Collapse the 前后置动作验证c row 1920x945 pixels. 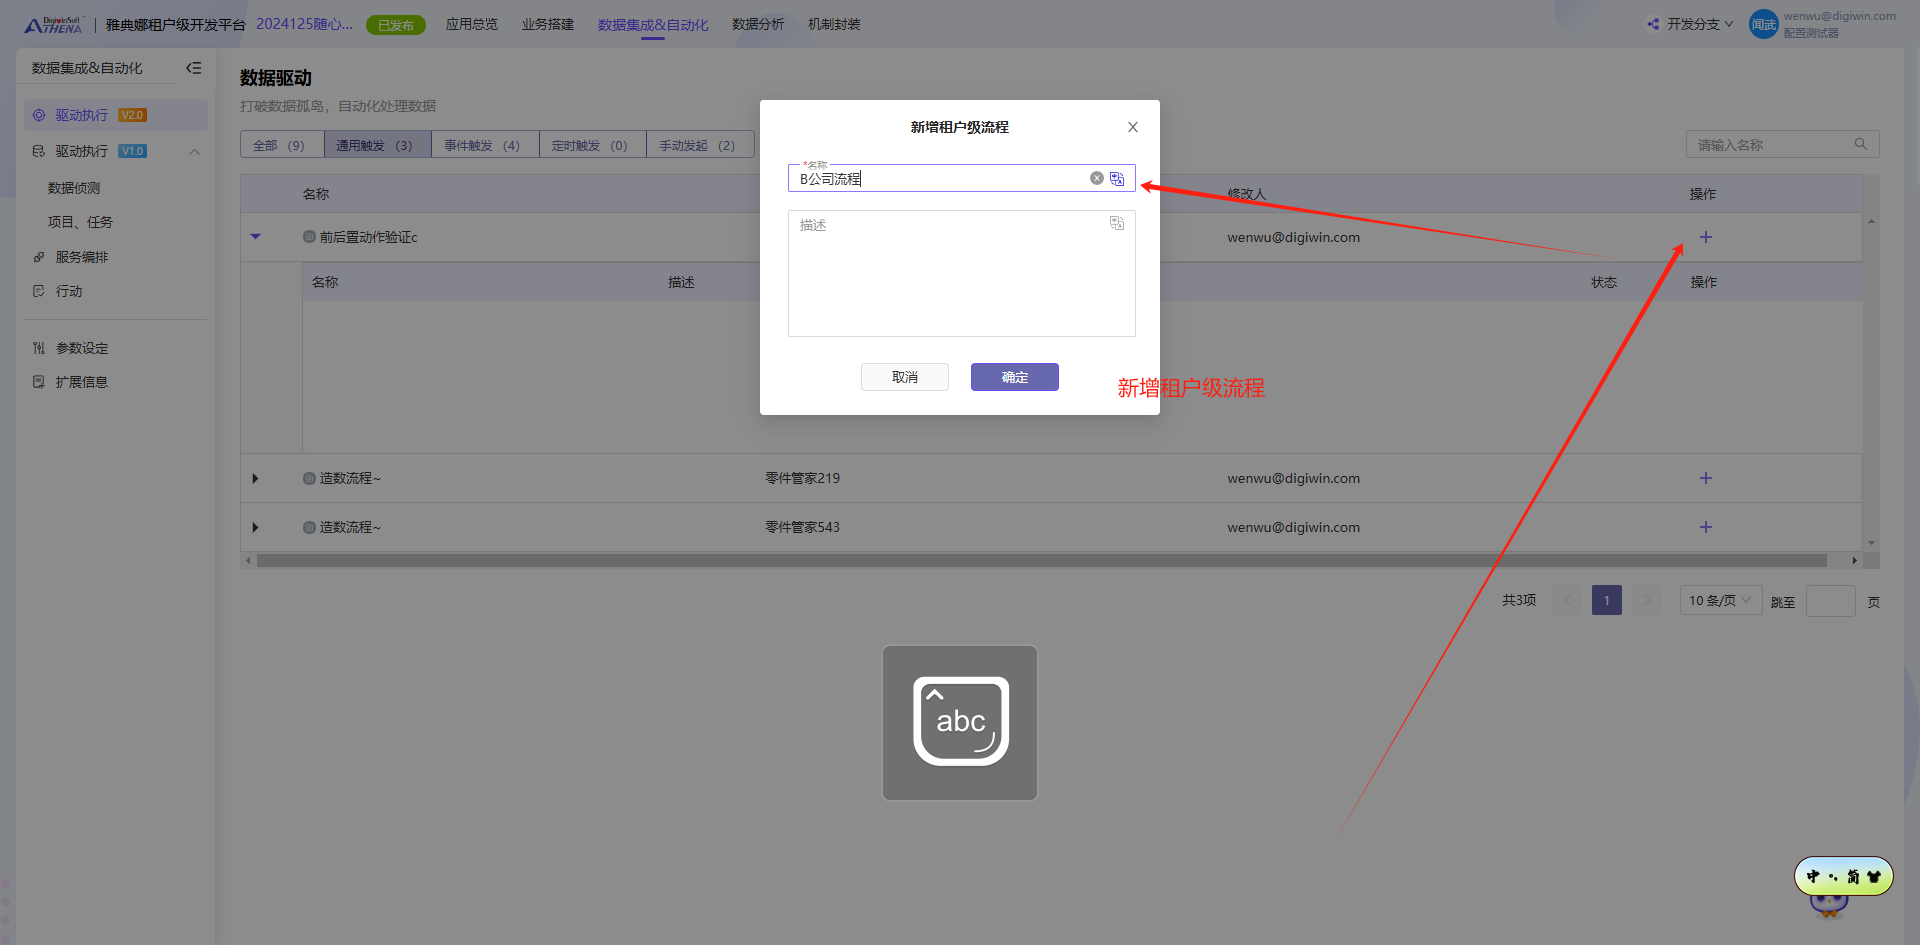[x=255, y=237]
